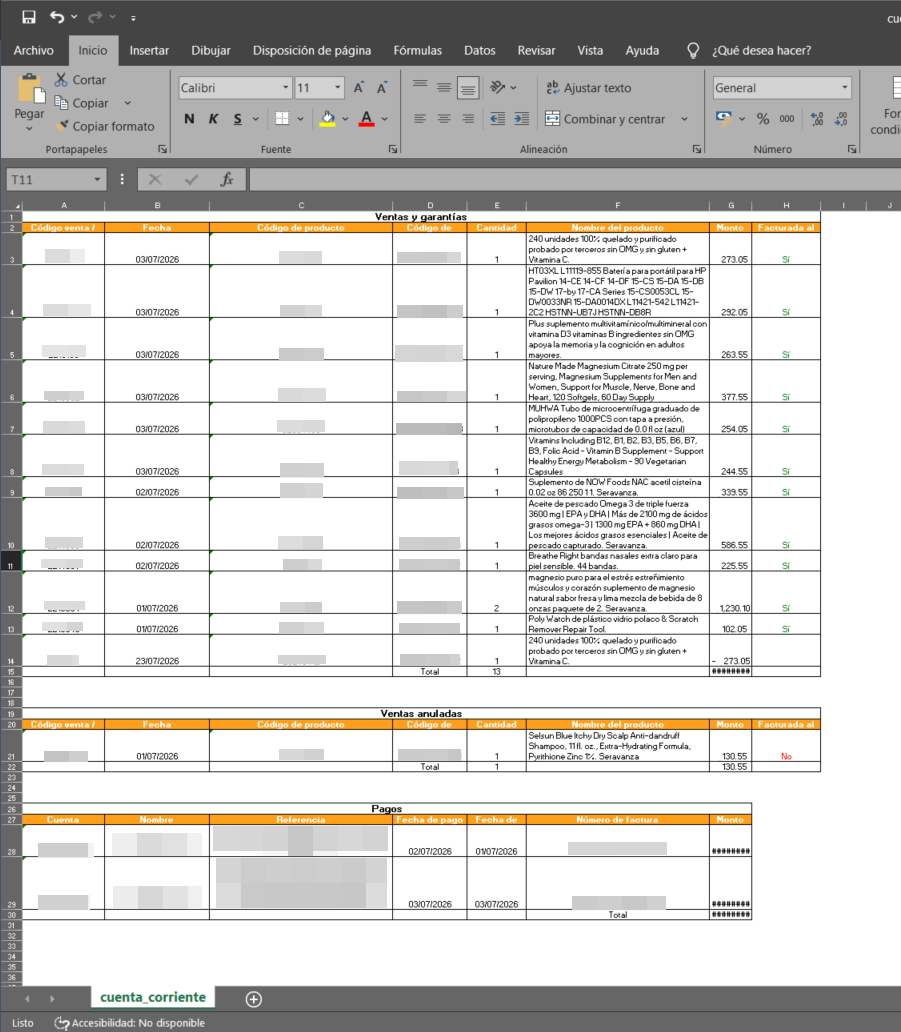Open the fill color dropdown arrow
The width and height of the screenshot is (901, 1032).
tap(345, 119)
